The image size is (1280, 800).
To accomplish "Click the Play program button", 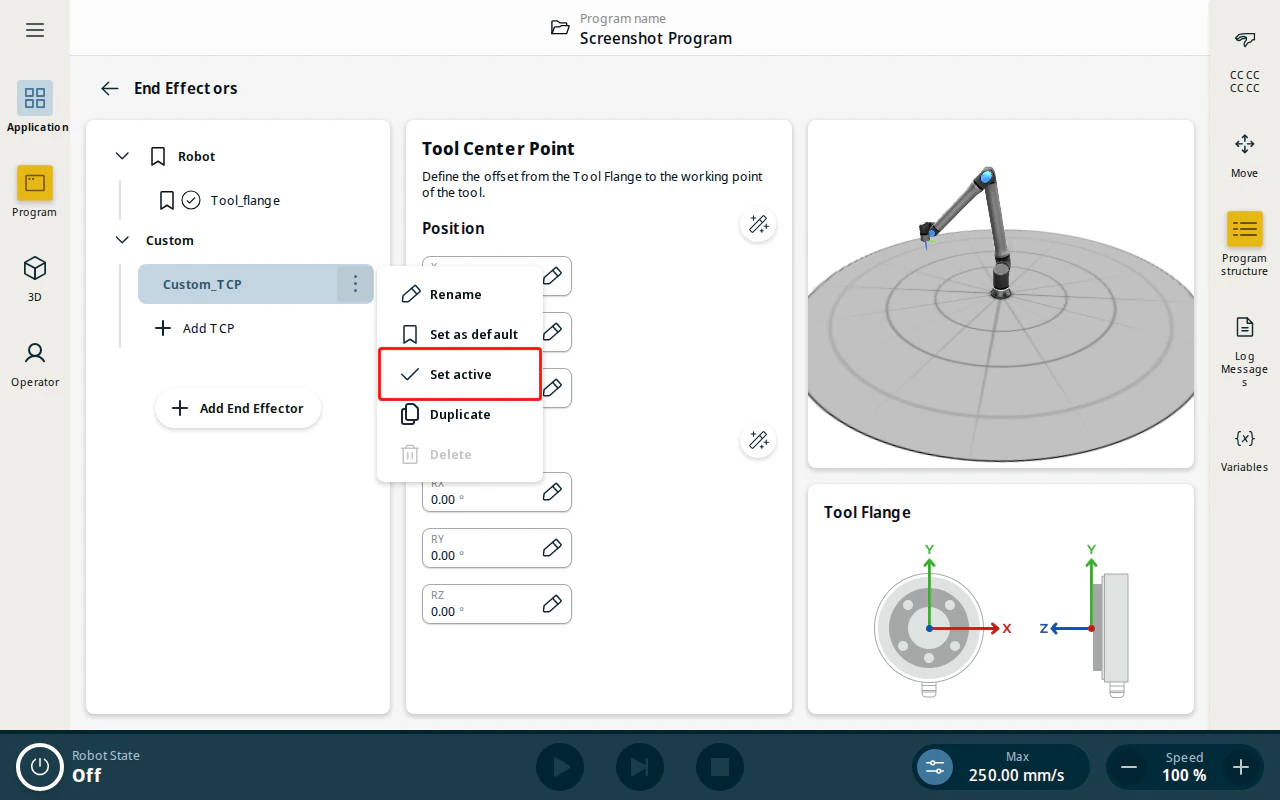I will [560, 767].
